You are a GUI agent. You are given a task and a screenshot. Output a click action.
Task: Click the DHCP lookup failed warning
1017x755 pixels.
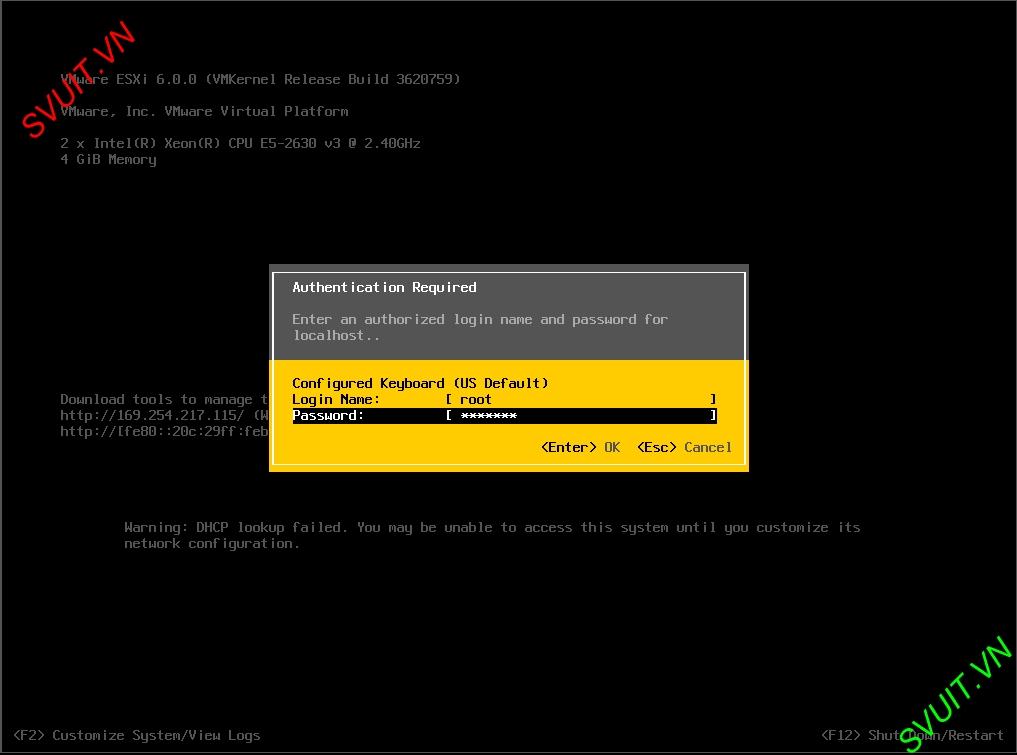coord(492,535)
